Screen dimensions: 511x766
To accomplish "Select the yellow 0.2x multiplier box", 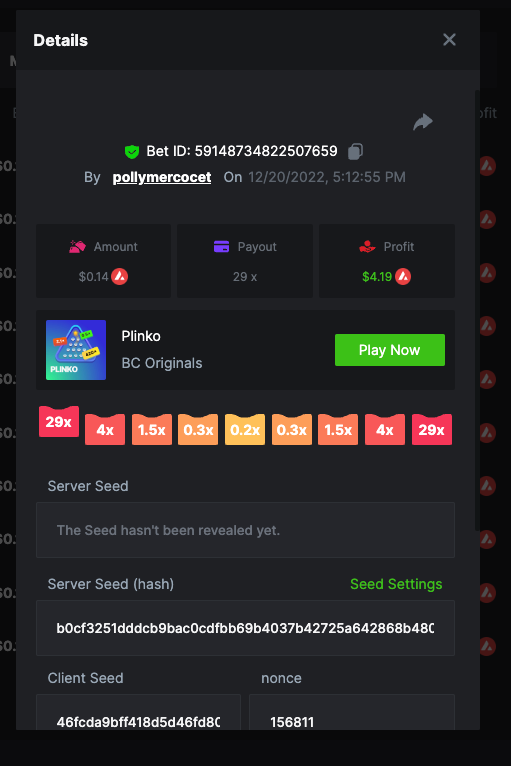I will pyautogui.click(x=245, y=429).
